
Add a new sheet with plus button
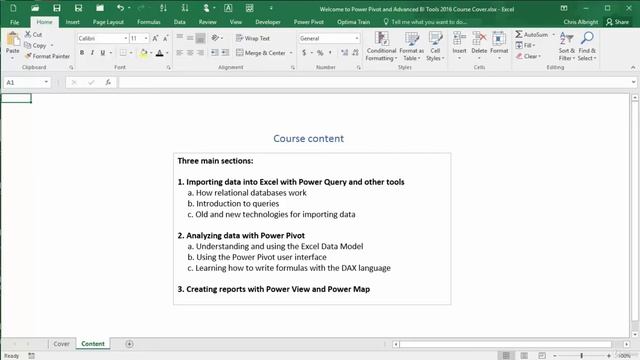[129, 344]
